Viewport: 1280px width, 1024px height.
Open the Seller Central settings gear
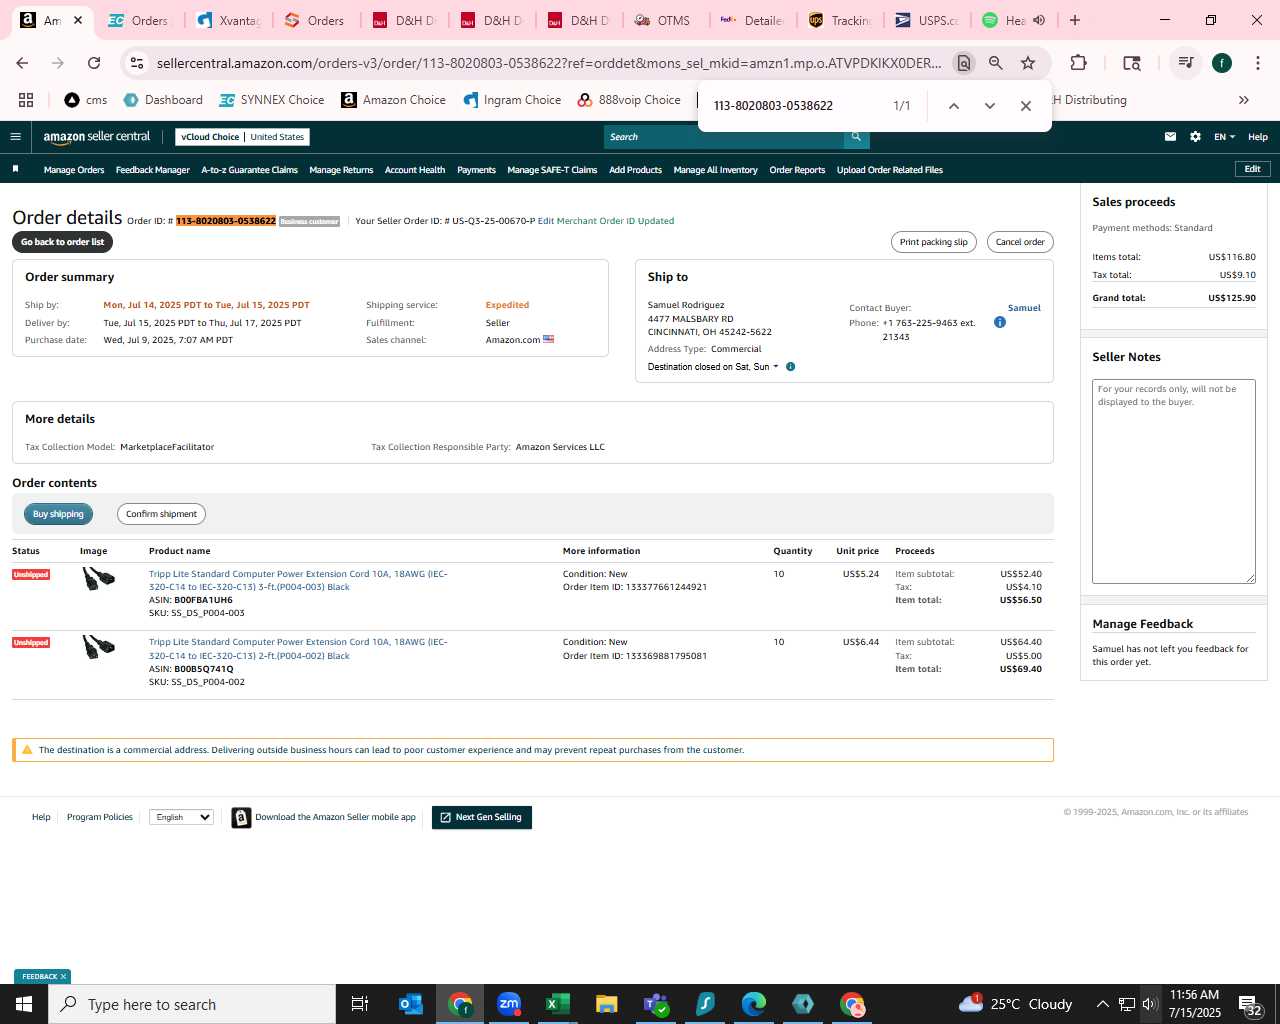click(x=1195, y=137)
